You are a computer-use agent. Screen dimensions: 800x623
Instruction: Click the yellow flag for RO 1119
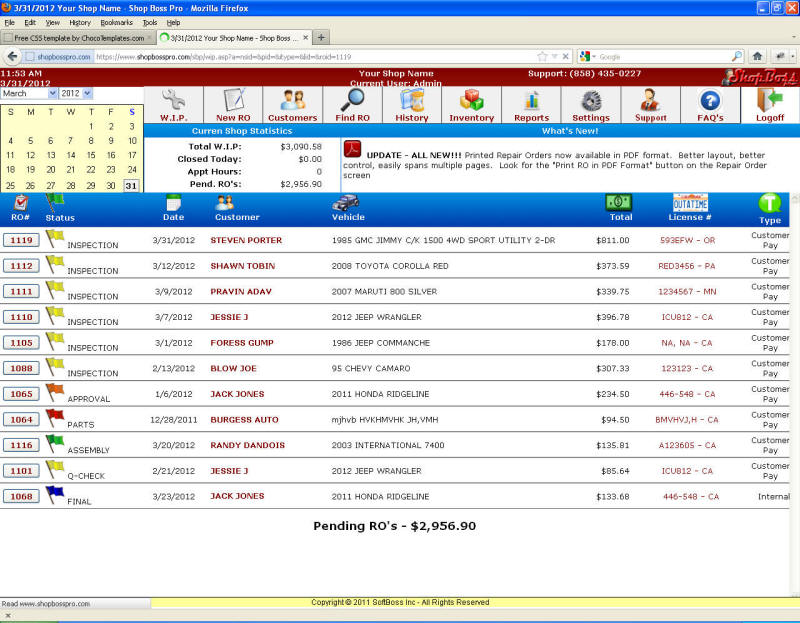coord(55,239)
